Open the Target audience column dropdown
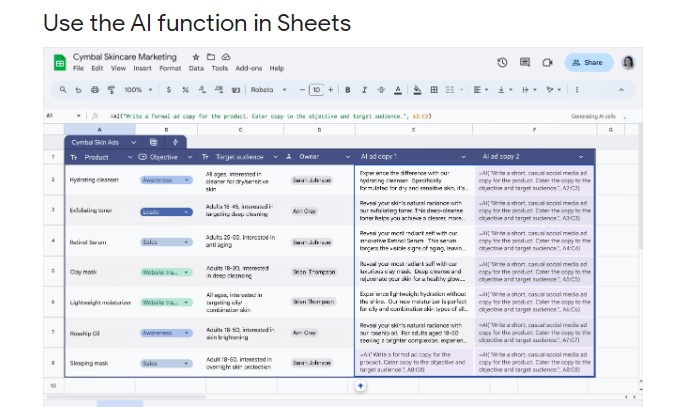The width and height of the screenshot is (695, 407). (275, 157)
